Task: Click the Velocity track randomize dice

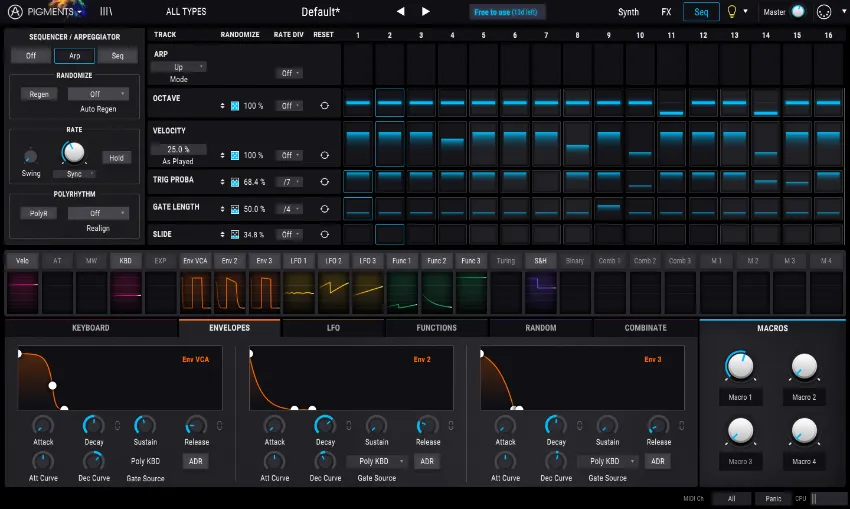Action: 235,156
